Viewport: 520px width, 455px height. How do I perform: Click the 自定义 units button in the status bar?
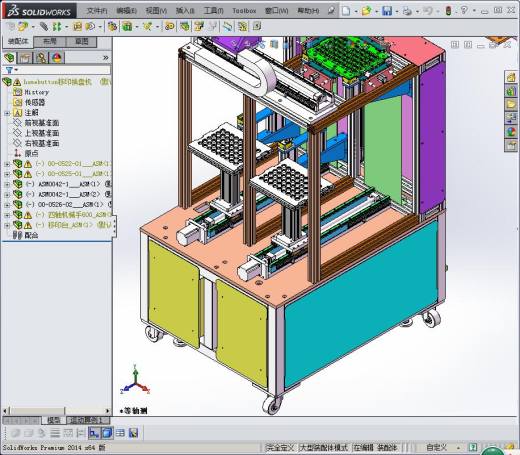(x=436, y=447)
